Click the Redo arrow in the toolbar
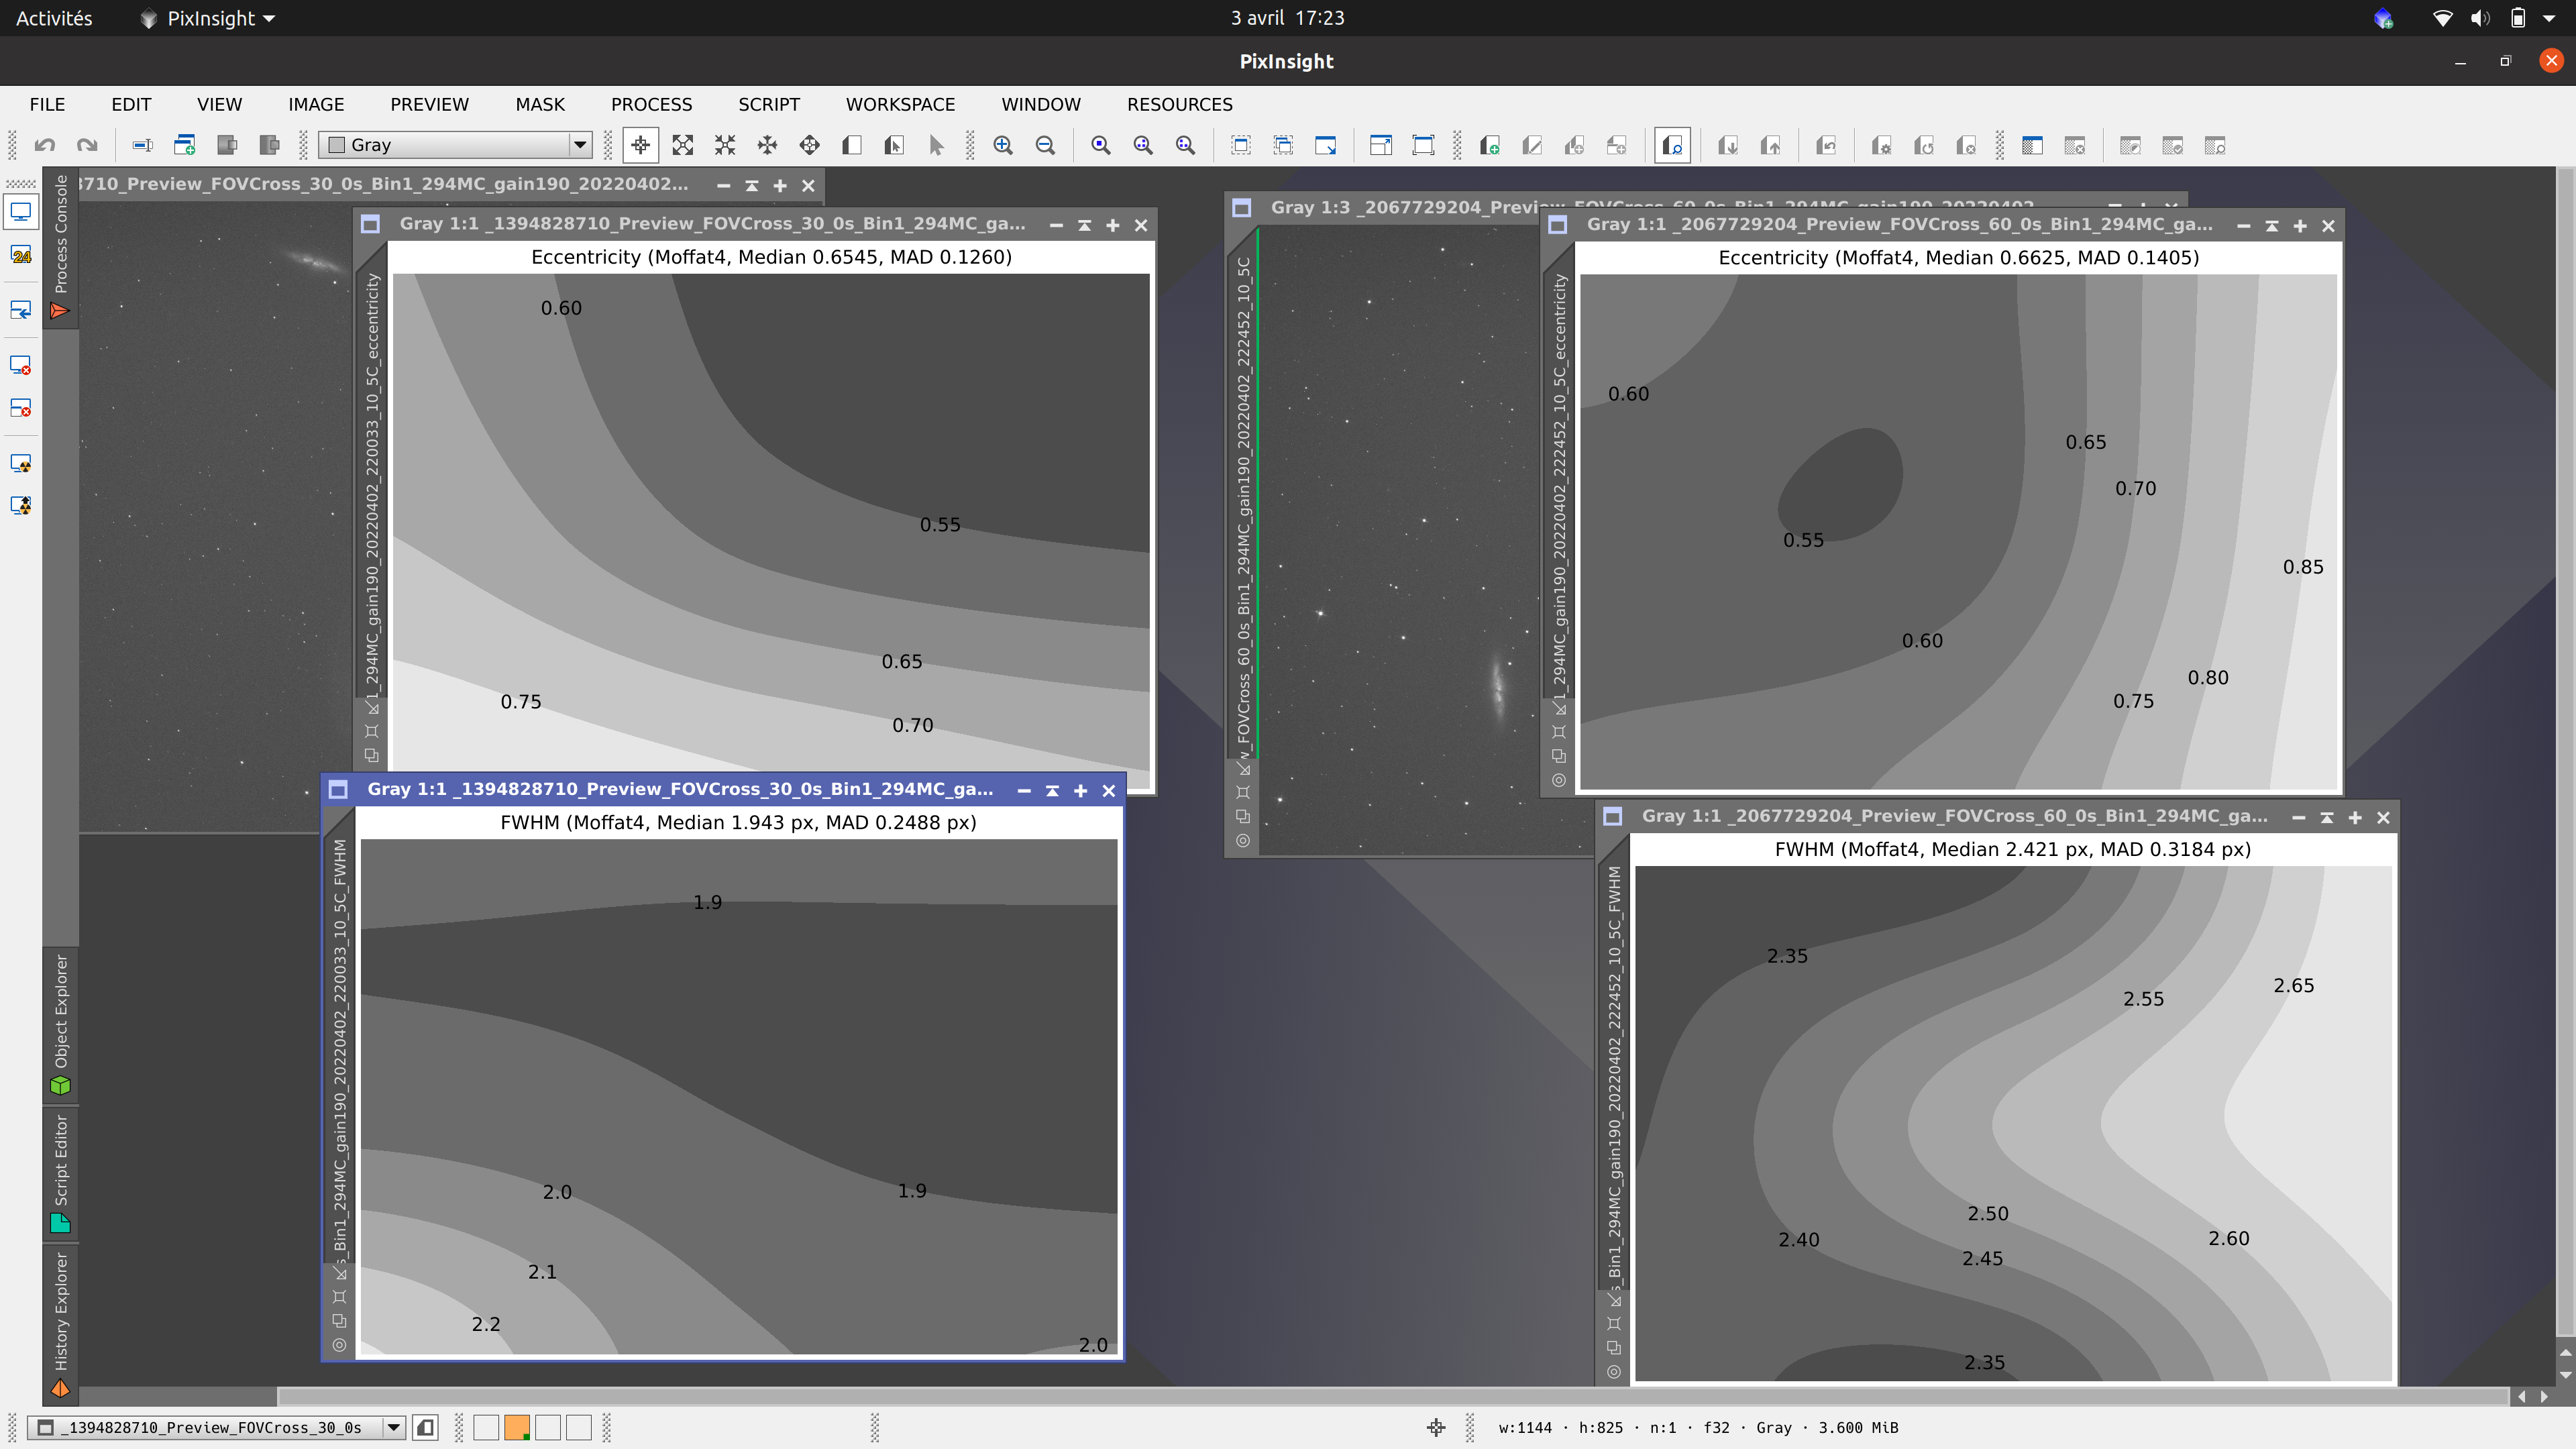This screenshot has width=2576, height=1449. coord(87,145)
